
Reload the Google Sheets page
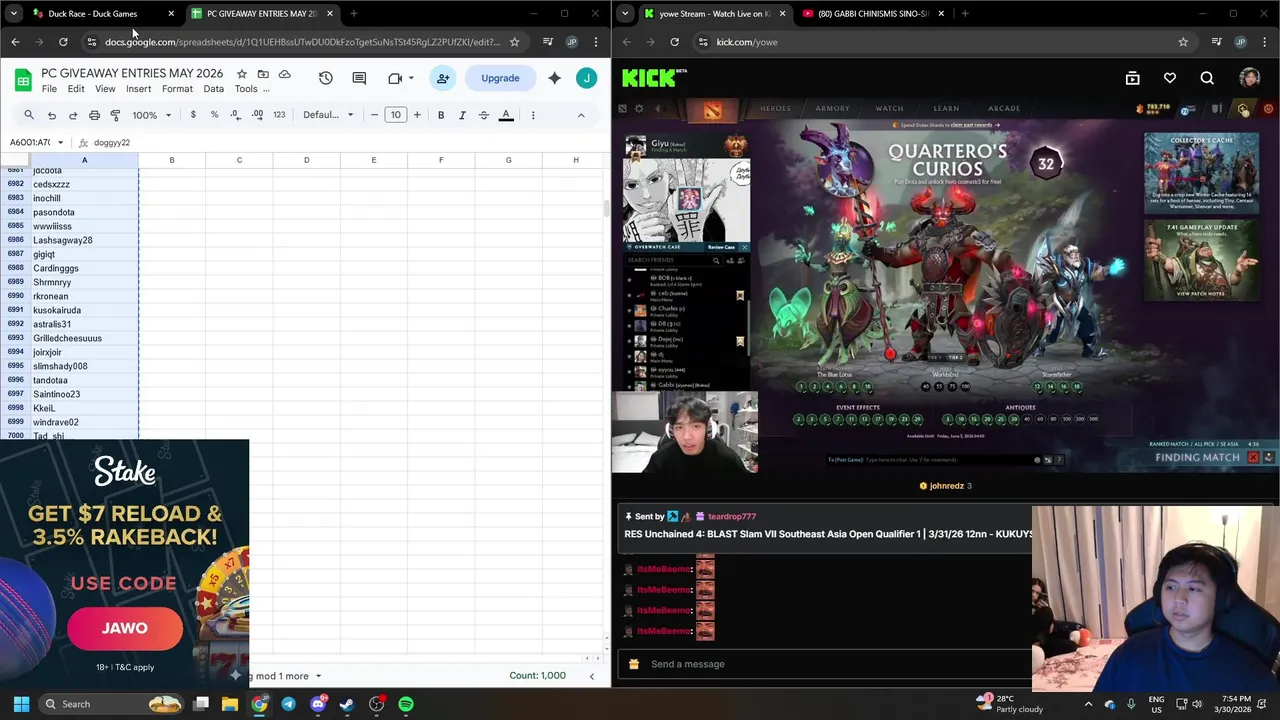63,42
